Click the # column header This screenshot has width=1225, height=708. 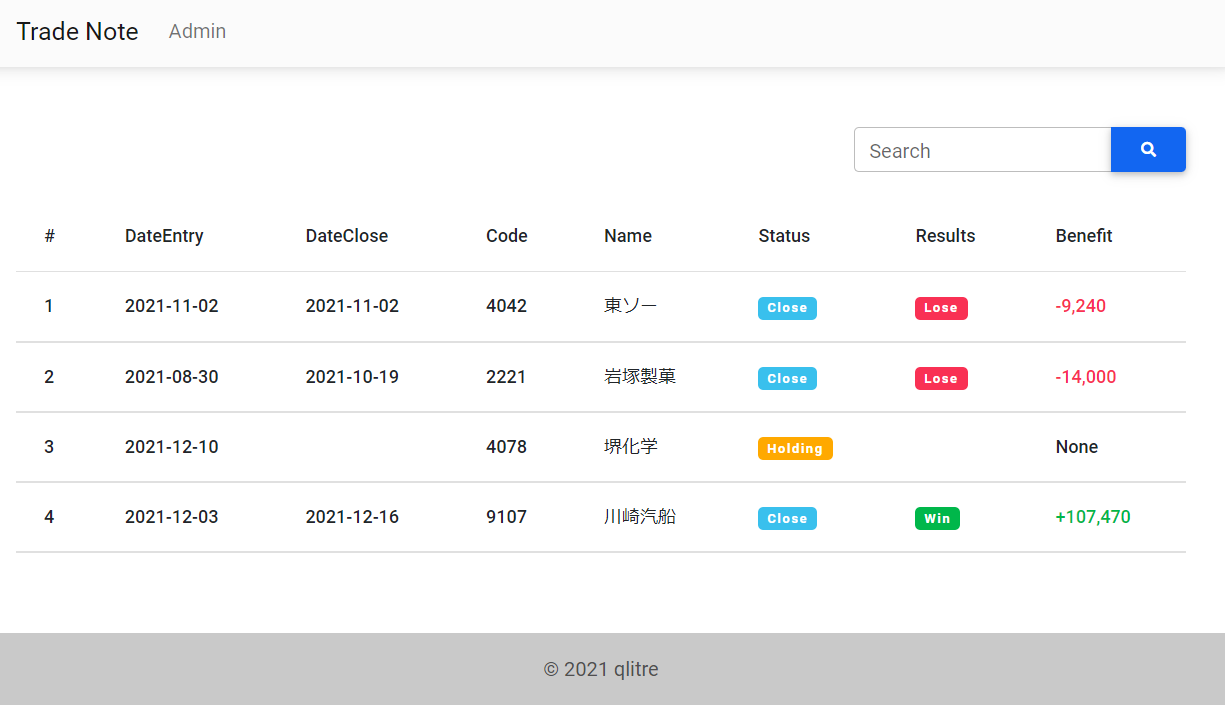(50, 236)
